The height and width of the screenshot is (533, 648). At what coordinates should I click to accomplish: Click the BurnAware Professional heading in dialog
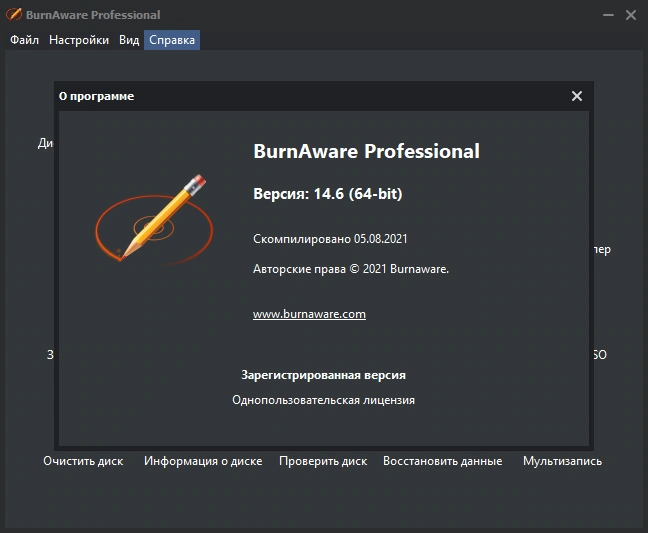click(367, 151)
